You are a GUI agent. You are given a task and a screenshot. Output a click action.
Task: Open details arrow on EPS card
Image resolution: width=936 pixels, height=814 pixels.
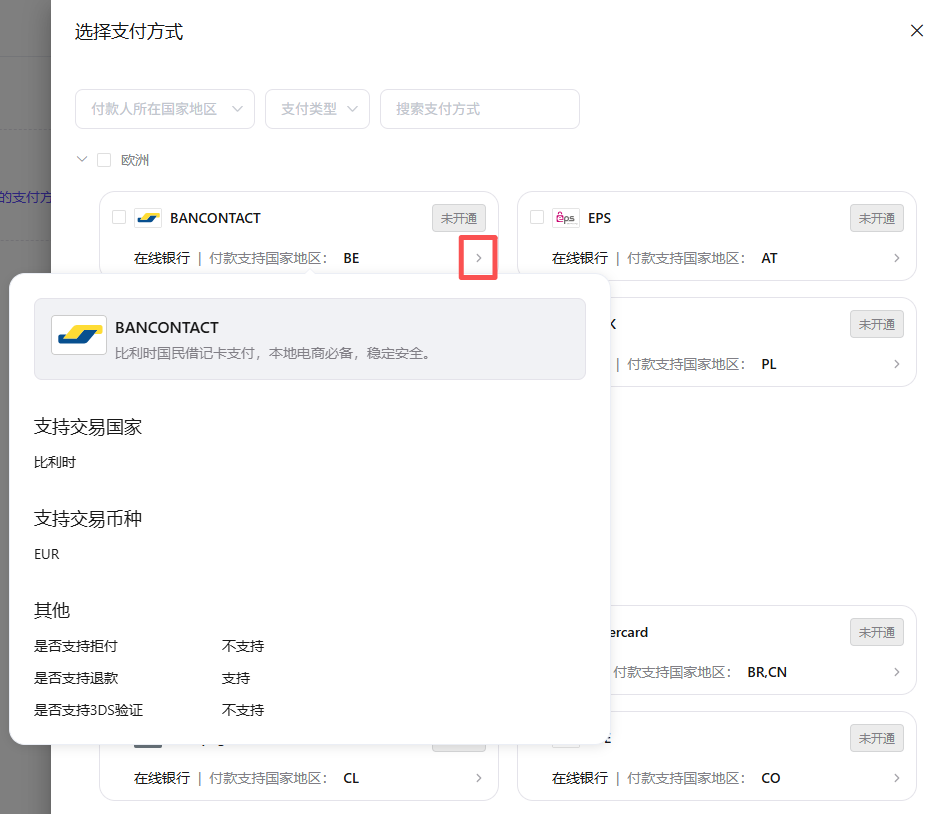coord(897,258)
